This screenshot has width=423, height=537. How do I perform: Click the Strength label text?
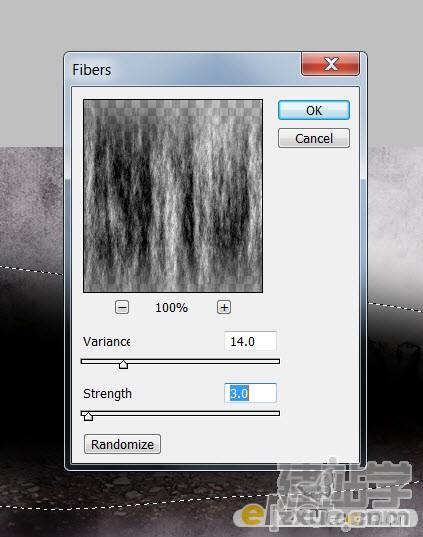107,394
